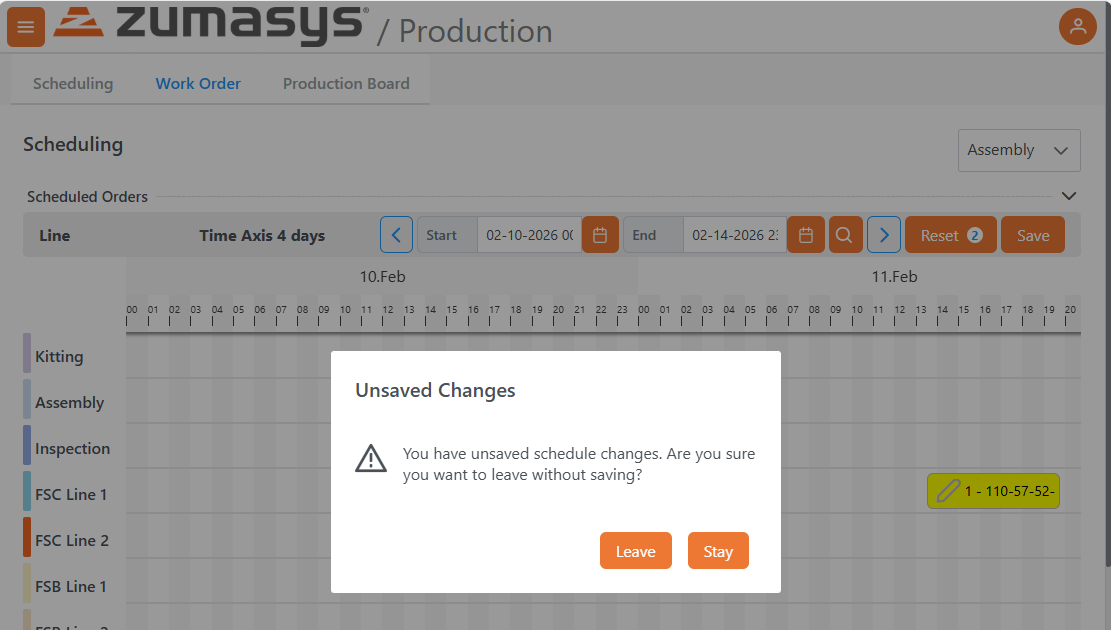Collapse the Scheduled Orders section

click(1068, 196)
